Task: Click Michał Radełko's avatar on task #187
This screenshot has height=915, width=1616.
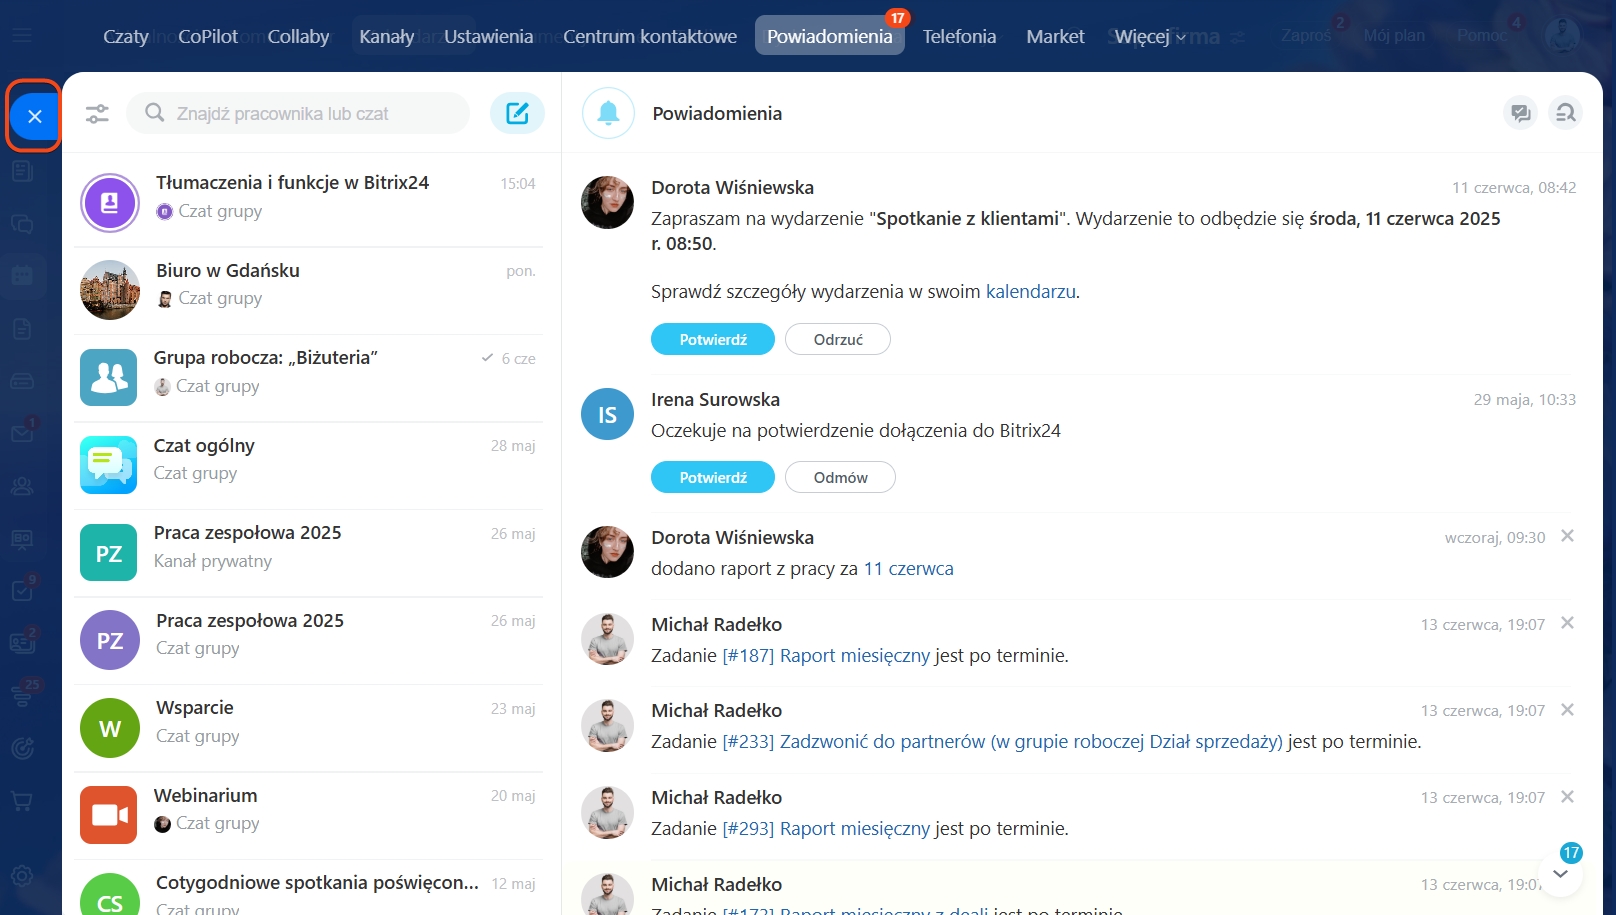Action: click(607, 639)
